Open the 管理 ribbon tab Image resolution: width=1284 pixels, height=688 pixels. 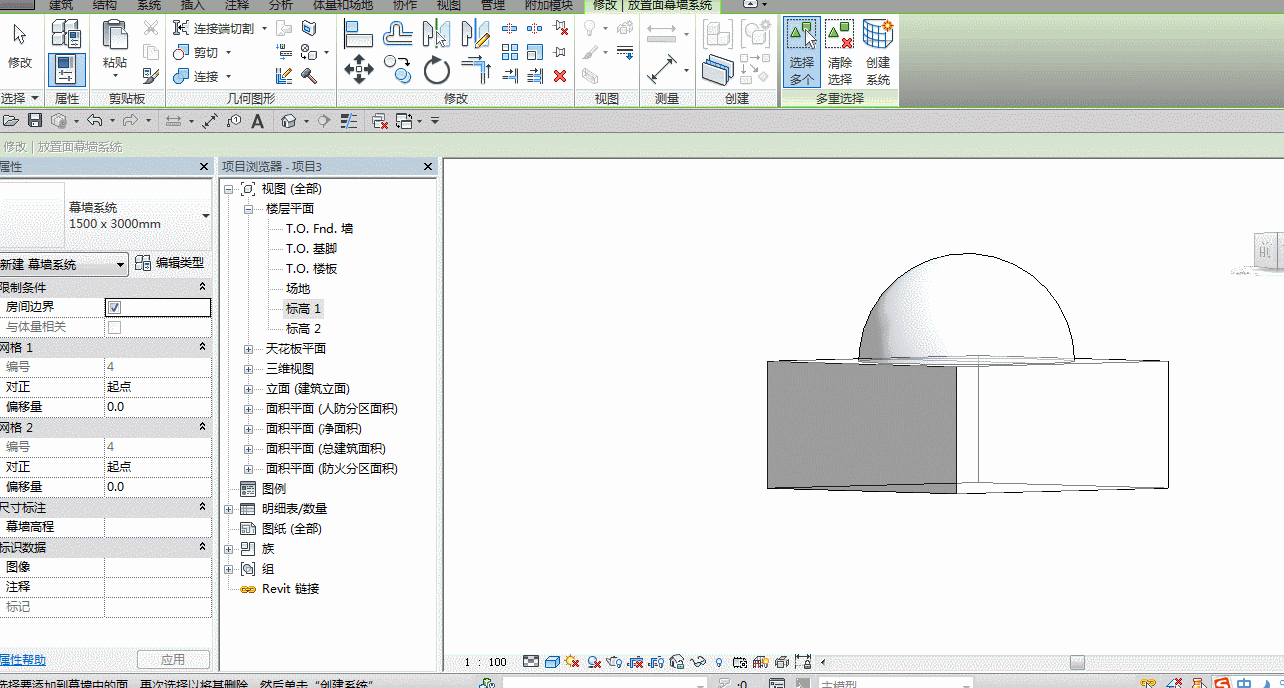[x=493, y=5]
